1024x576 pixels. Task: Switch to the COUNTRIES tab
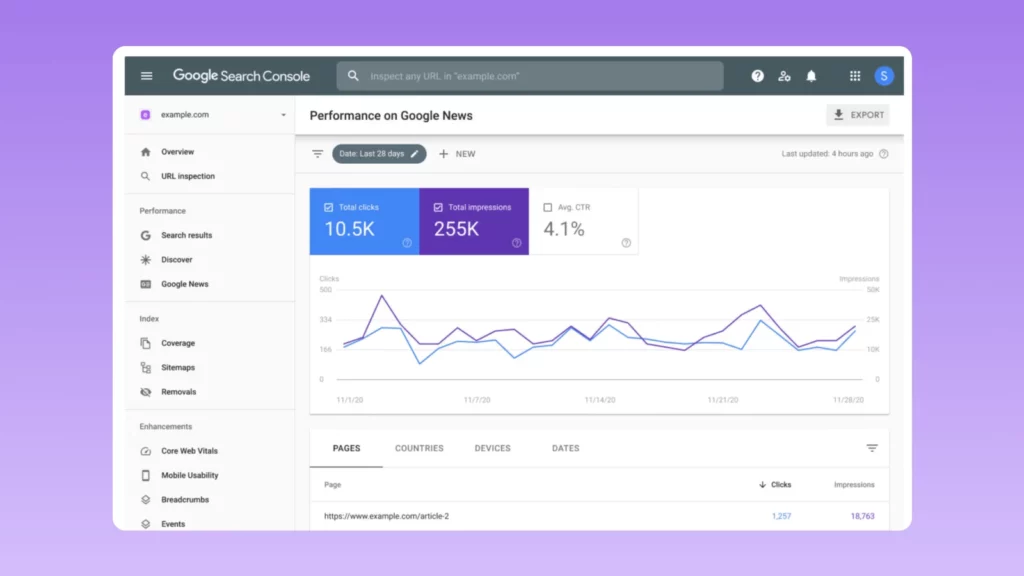(x=419, y=448)
